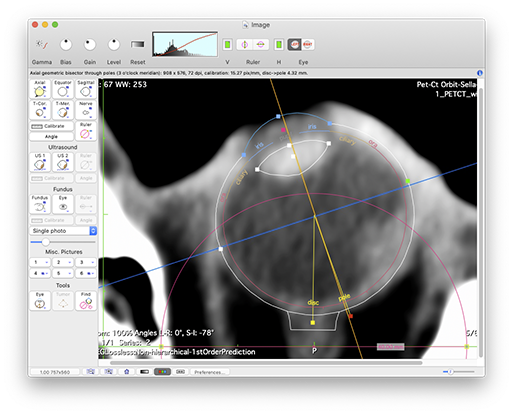This screenshot has width=513, height=414.
Task: Open Misc. Pictures slot 3 menu
Action: coord(86,262)
